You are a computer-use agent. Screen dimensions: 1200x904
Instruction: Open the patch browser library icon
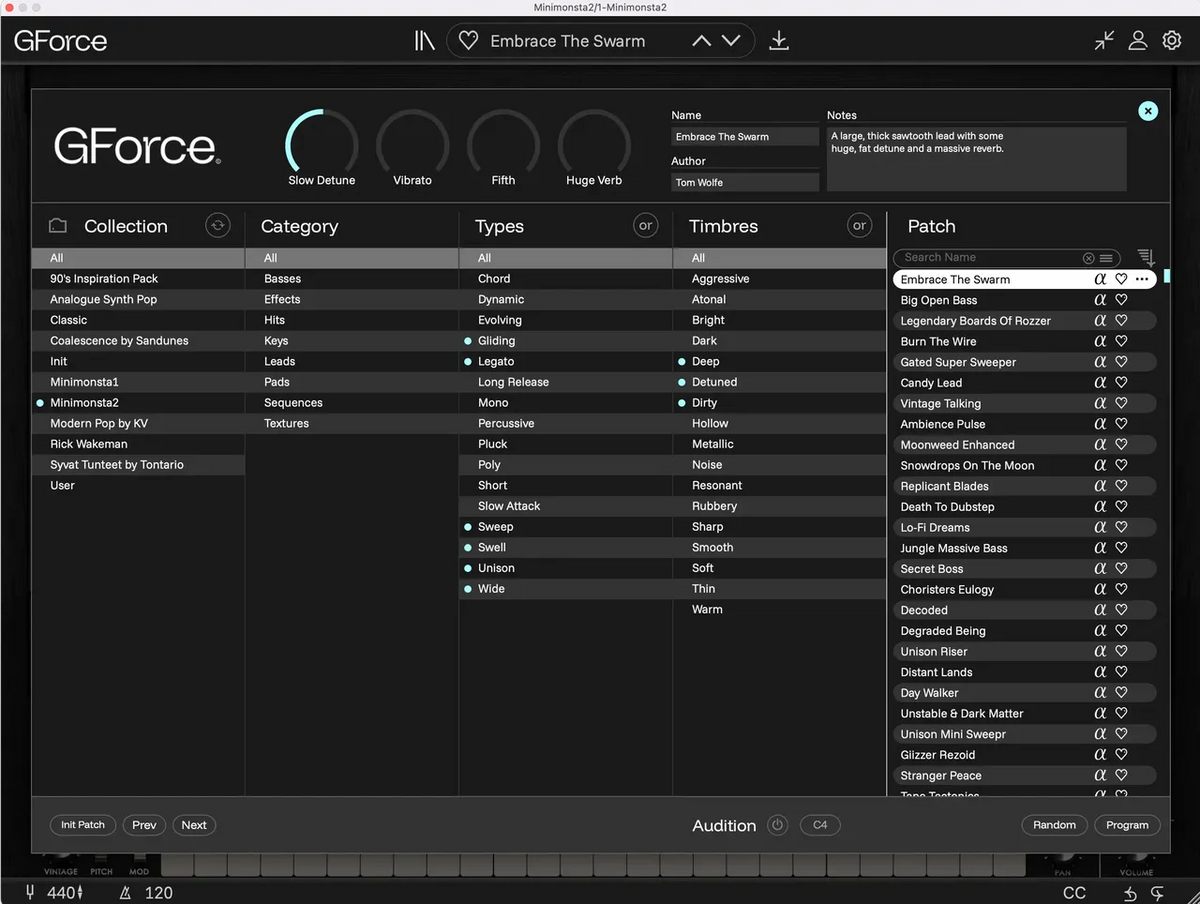(425, 41)
